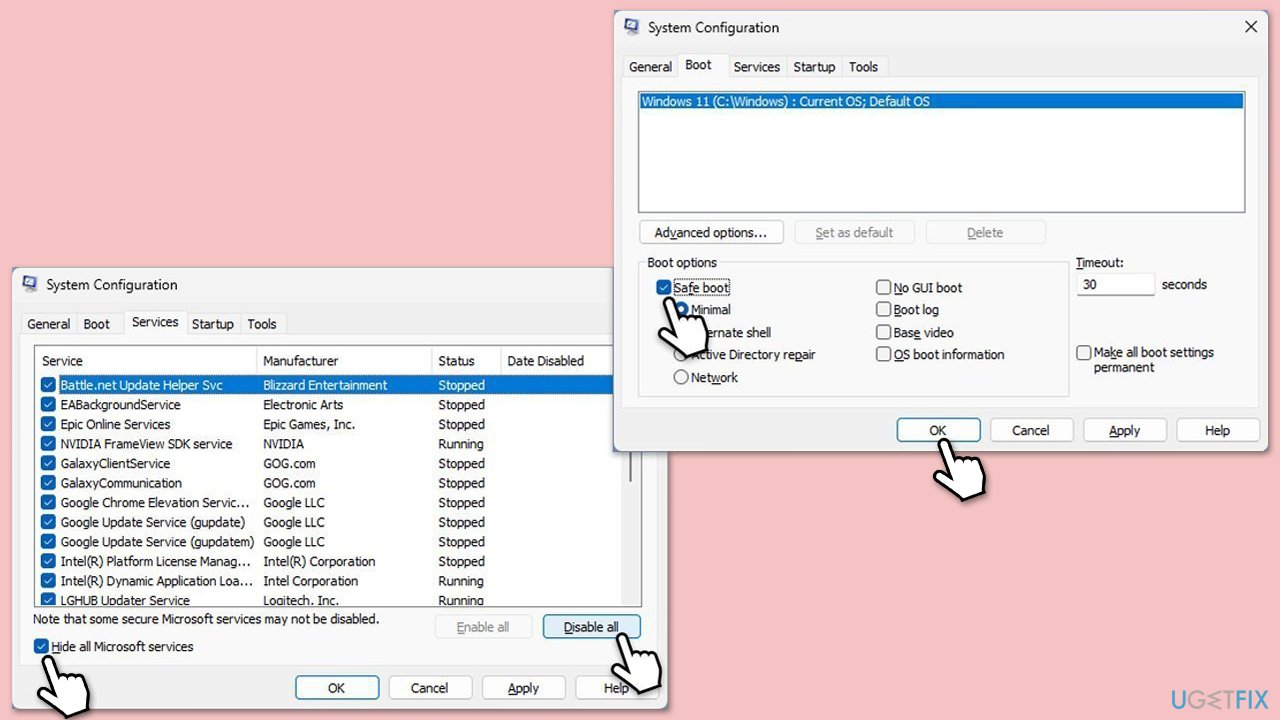Screen dimensions: 1280x720
Task: Click the Disable all button
Action: (x=591, y=627)
